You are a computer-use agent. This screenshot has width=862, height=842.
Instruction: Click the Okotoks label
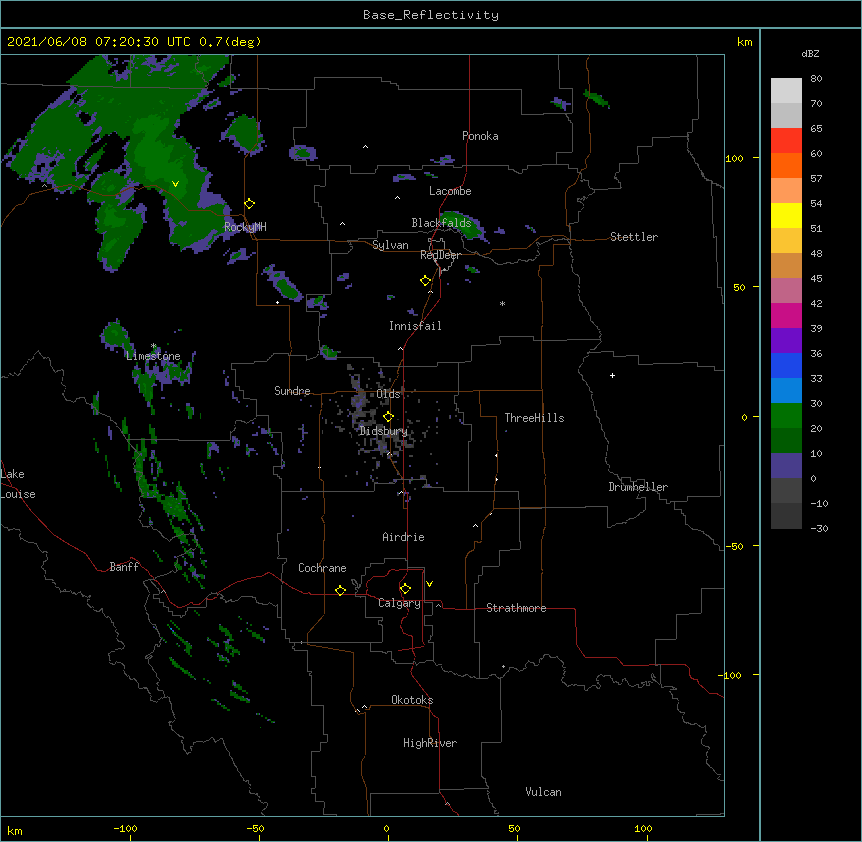tap(412, 700)
